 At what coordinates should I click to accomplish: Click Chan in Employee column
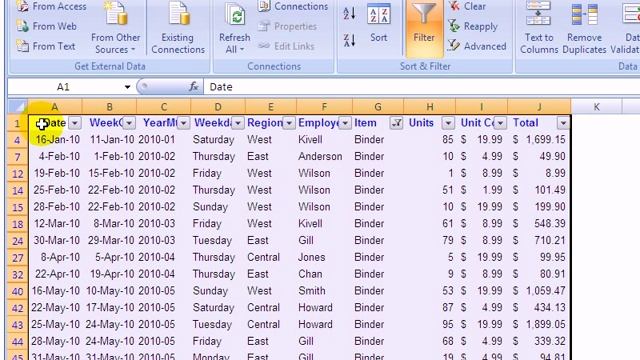pos(324,274)
